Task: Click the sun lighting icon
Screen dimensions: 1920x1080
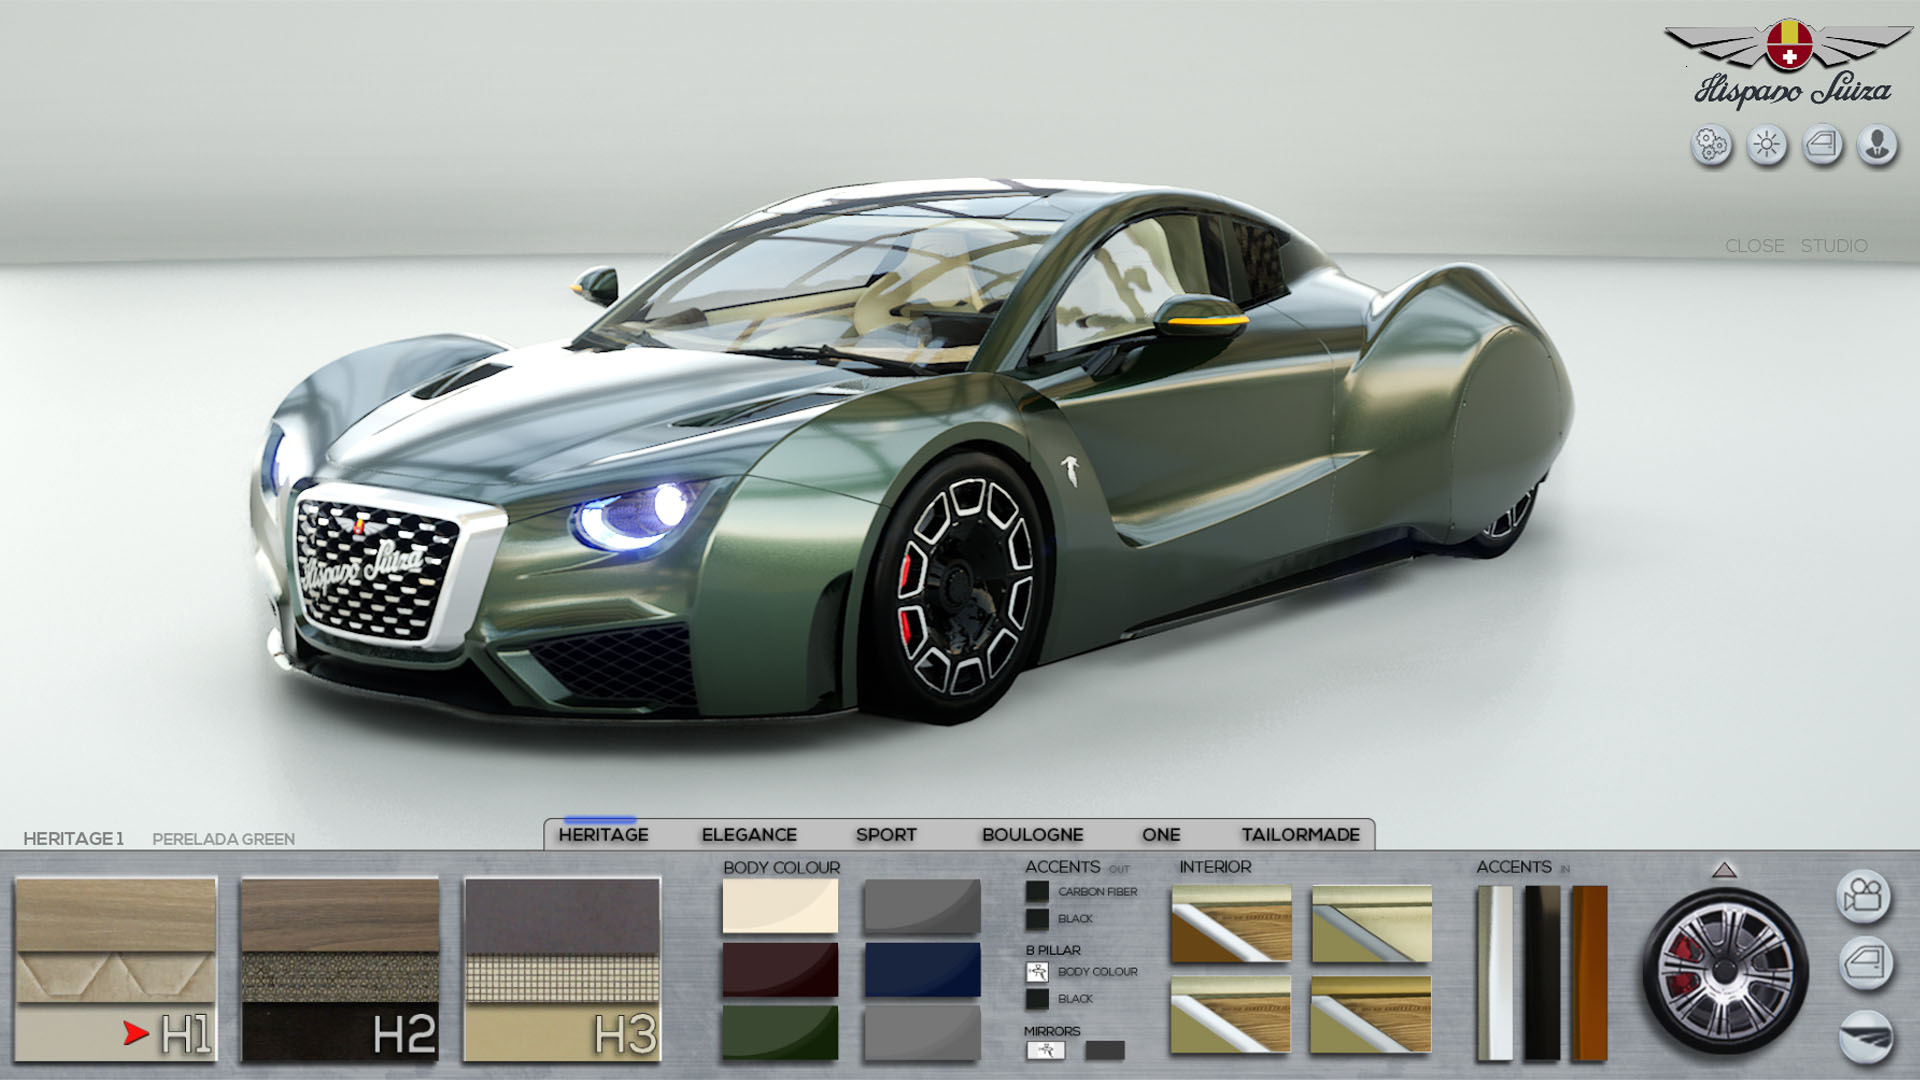Action: coord(1767,146)
